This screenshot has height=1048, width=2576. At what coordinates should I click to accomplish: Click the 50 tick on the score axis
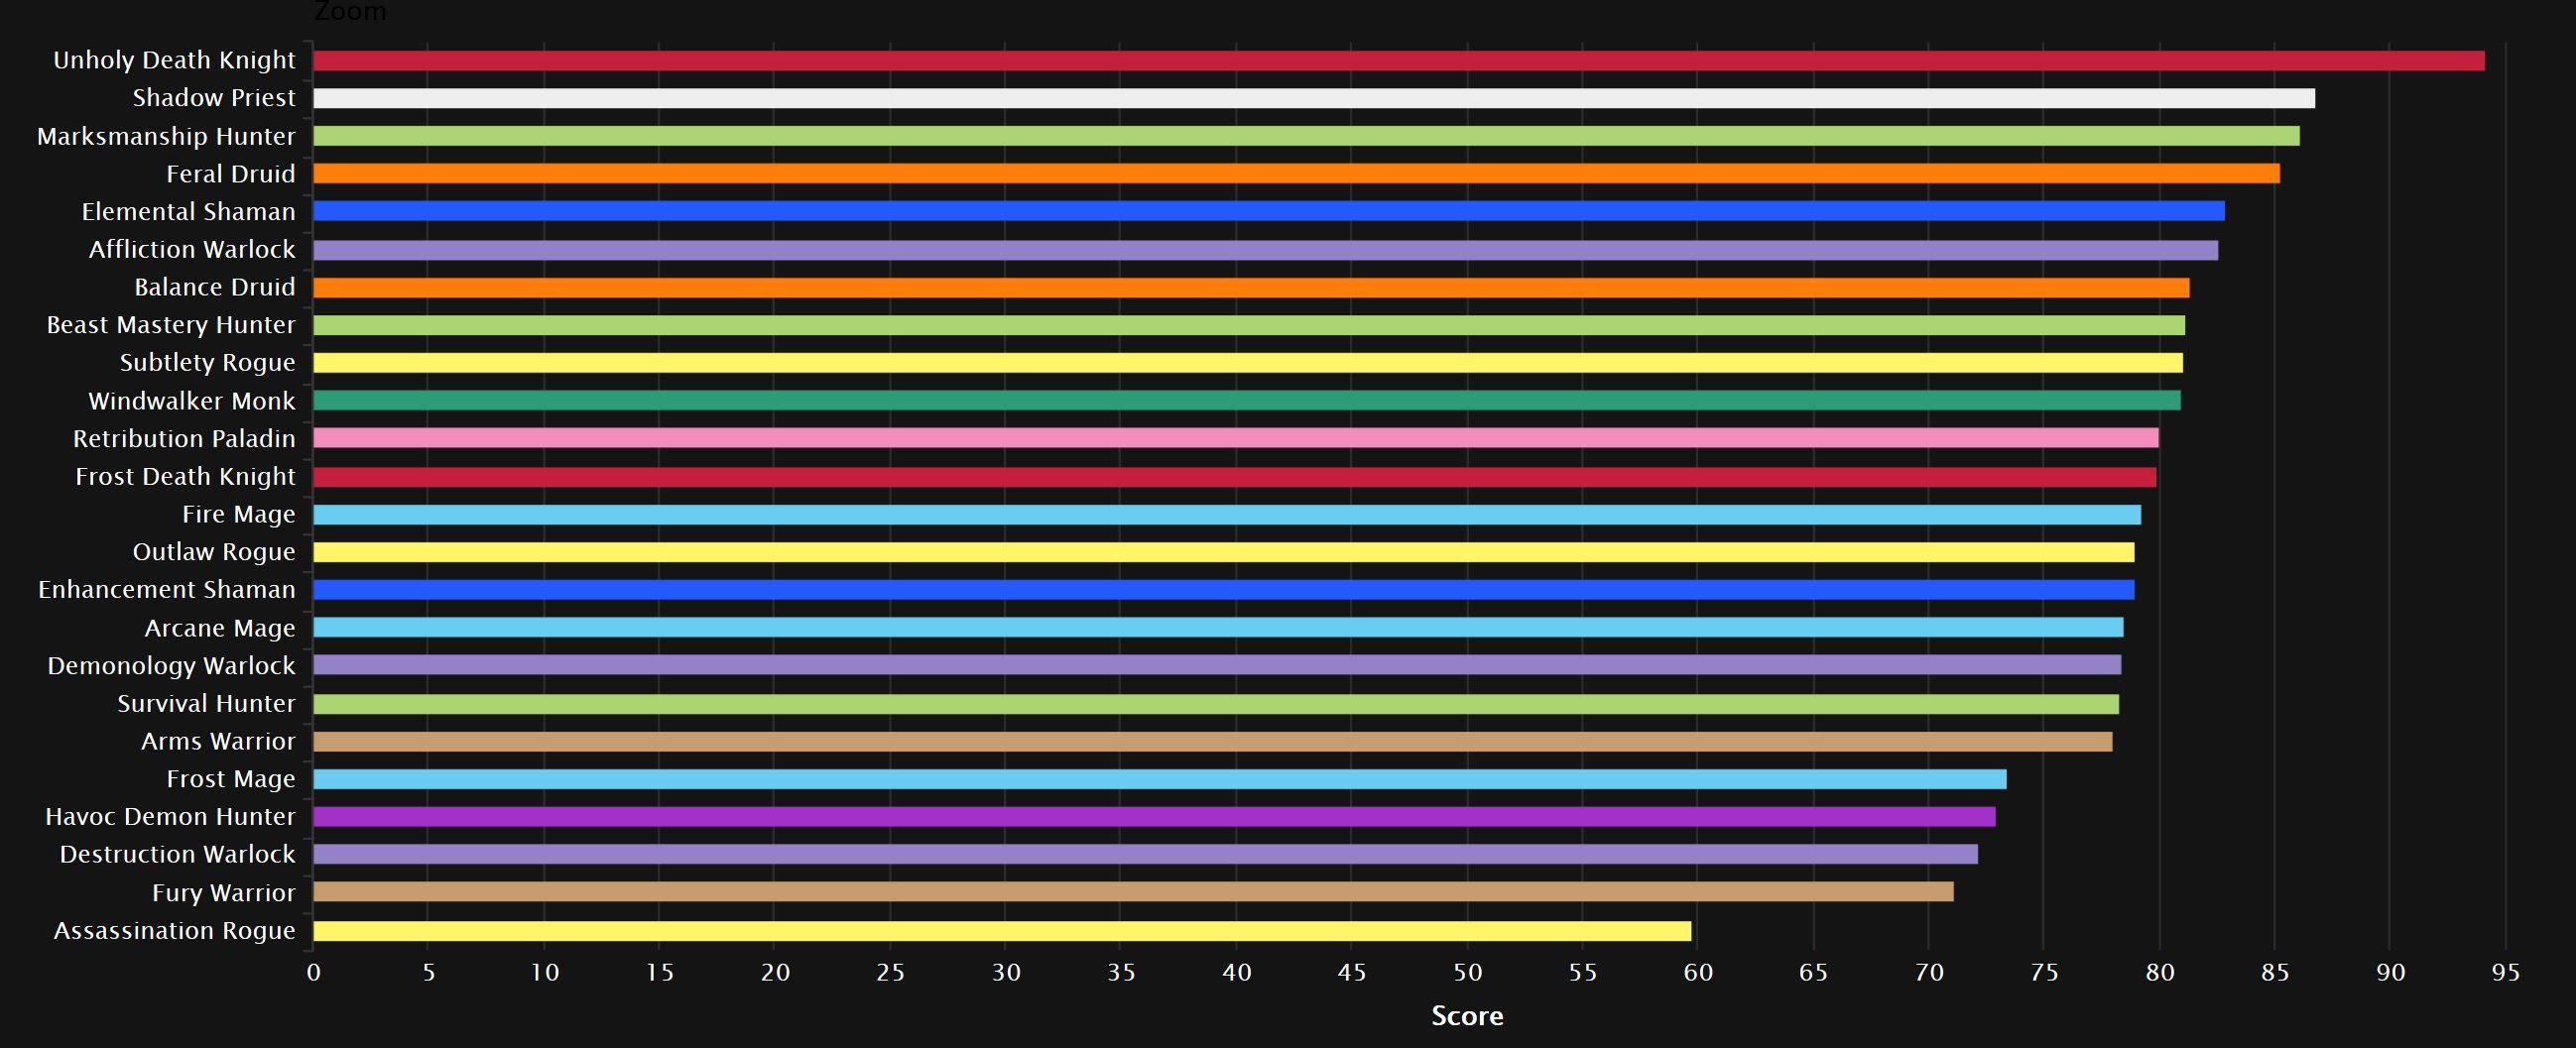click(1467, 973)
